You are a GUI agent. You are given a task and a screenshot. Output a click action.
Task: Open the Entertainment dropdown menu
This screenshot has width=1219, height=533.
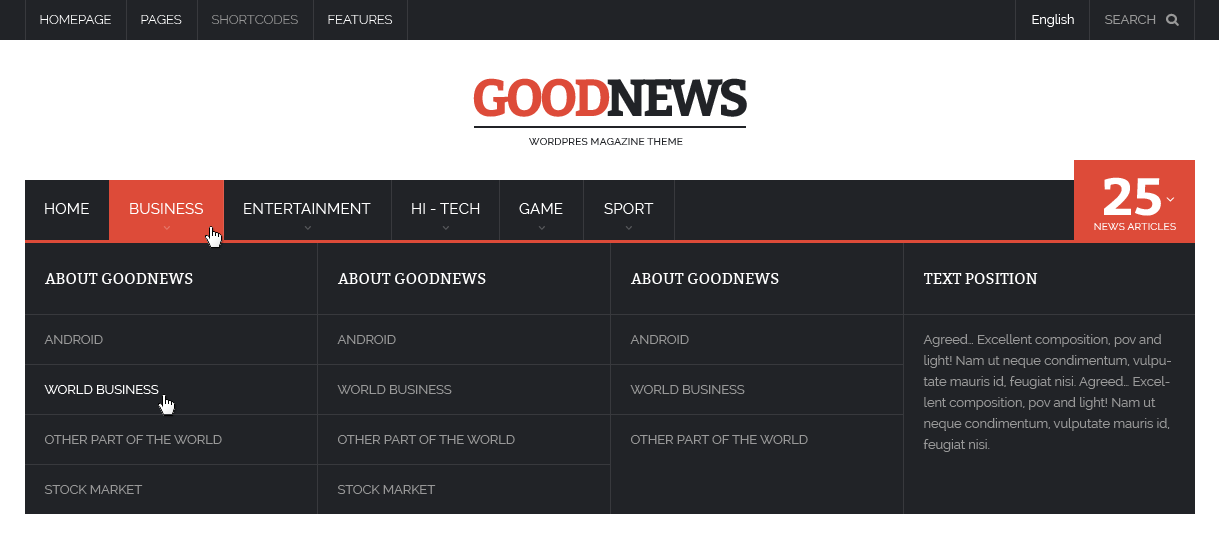(306, 209)
